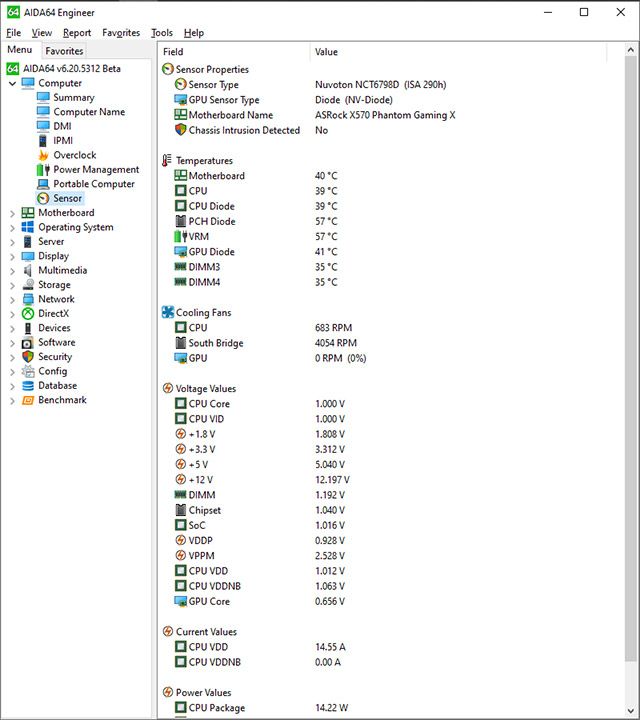This screenshot has width=640, height=720.
Task: Click the Display monitor icon
Action: tap(28, 256)
